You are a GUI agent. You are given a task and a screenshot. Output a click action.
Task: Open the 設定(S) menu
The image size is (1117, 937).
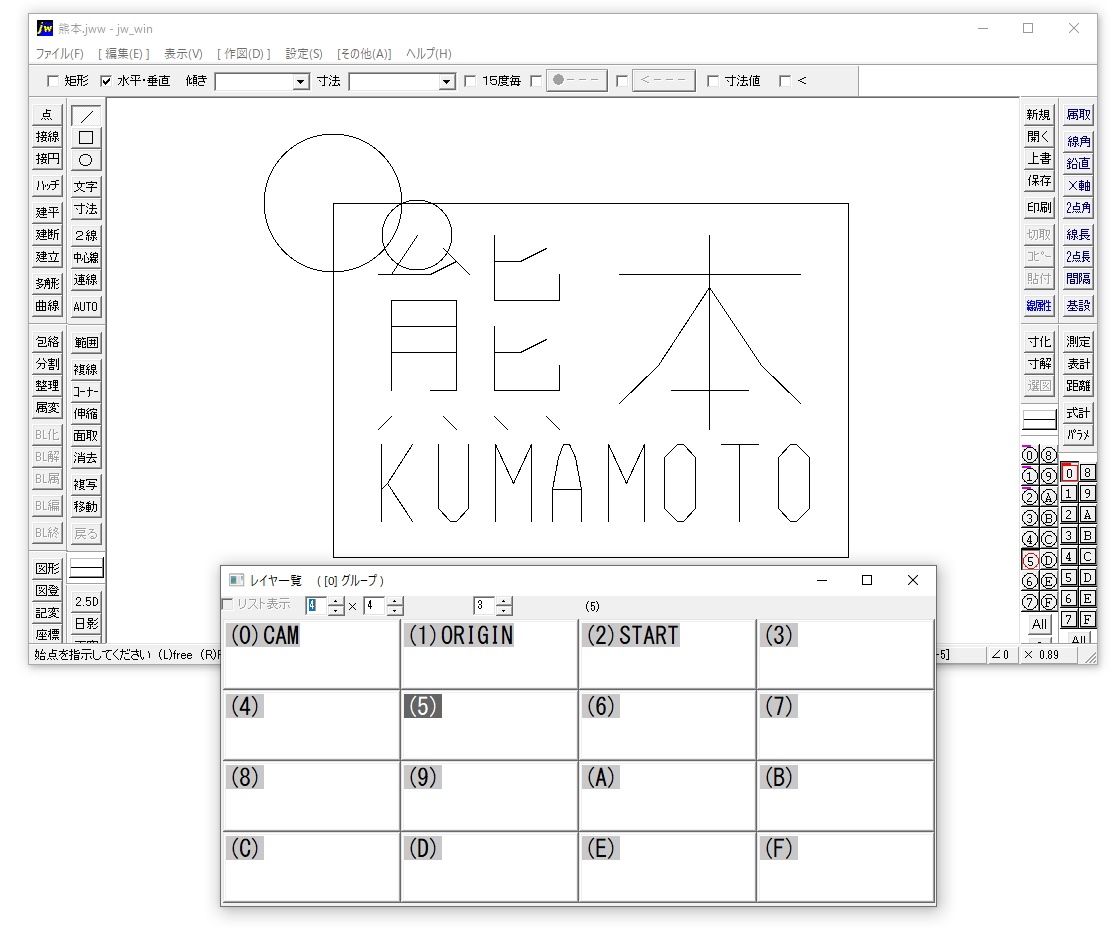click(x=304, y=54)
